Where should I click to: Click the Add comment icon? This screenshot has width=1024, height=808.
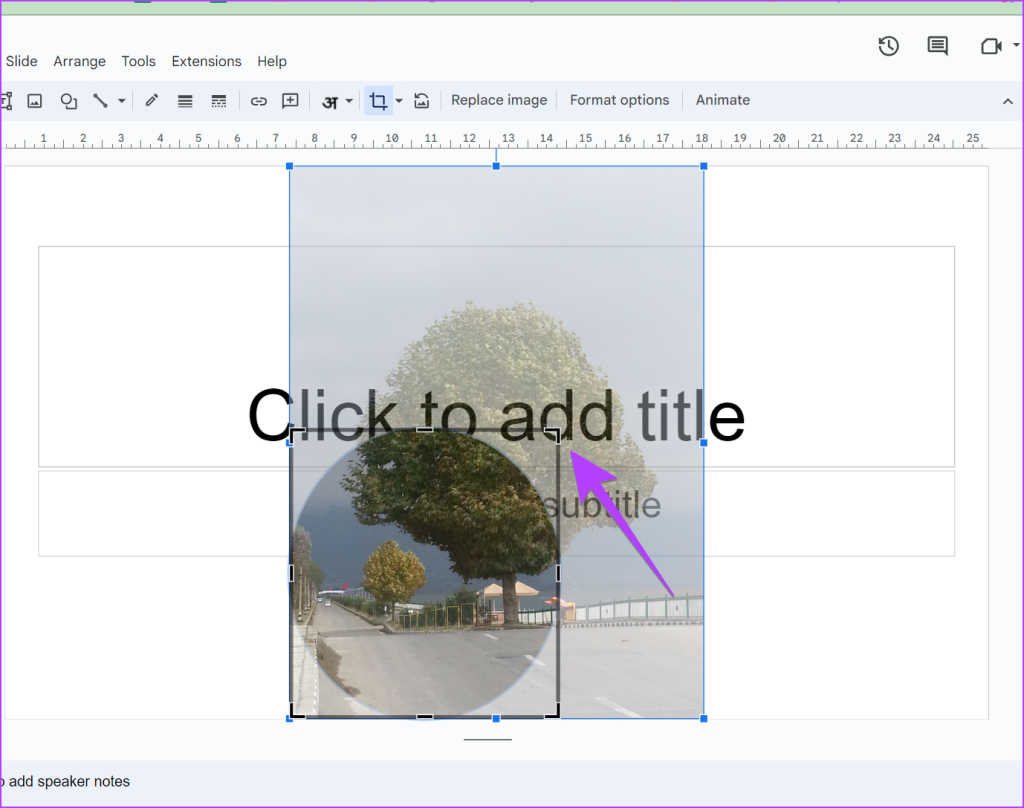click(290, 100)
